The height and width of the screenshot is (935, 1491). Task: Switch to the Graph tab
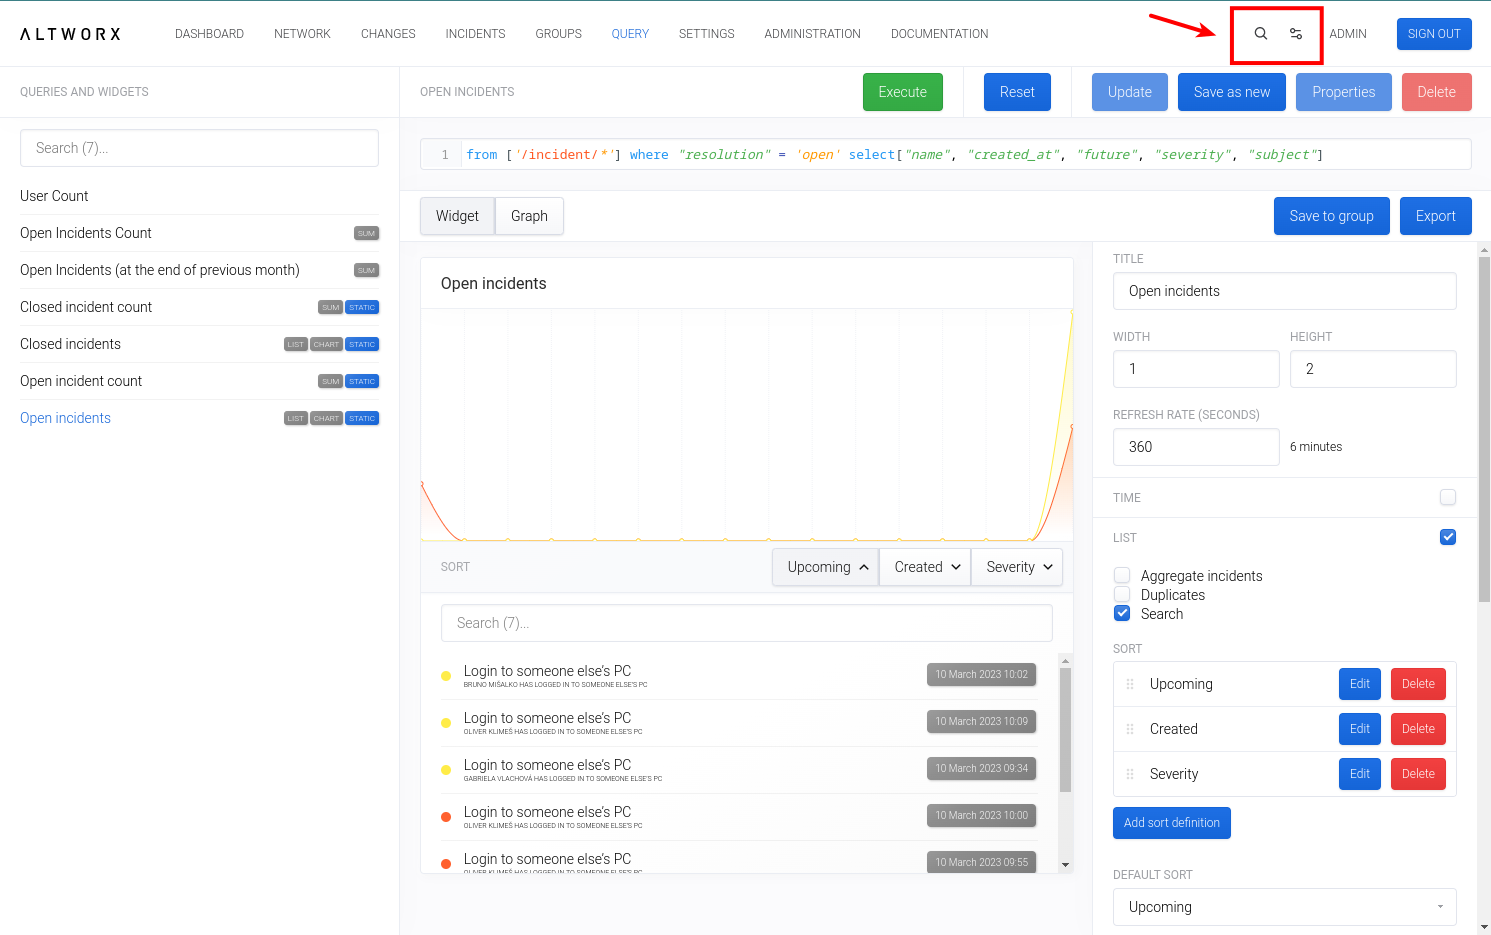(x=529, y=216)
